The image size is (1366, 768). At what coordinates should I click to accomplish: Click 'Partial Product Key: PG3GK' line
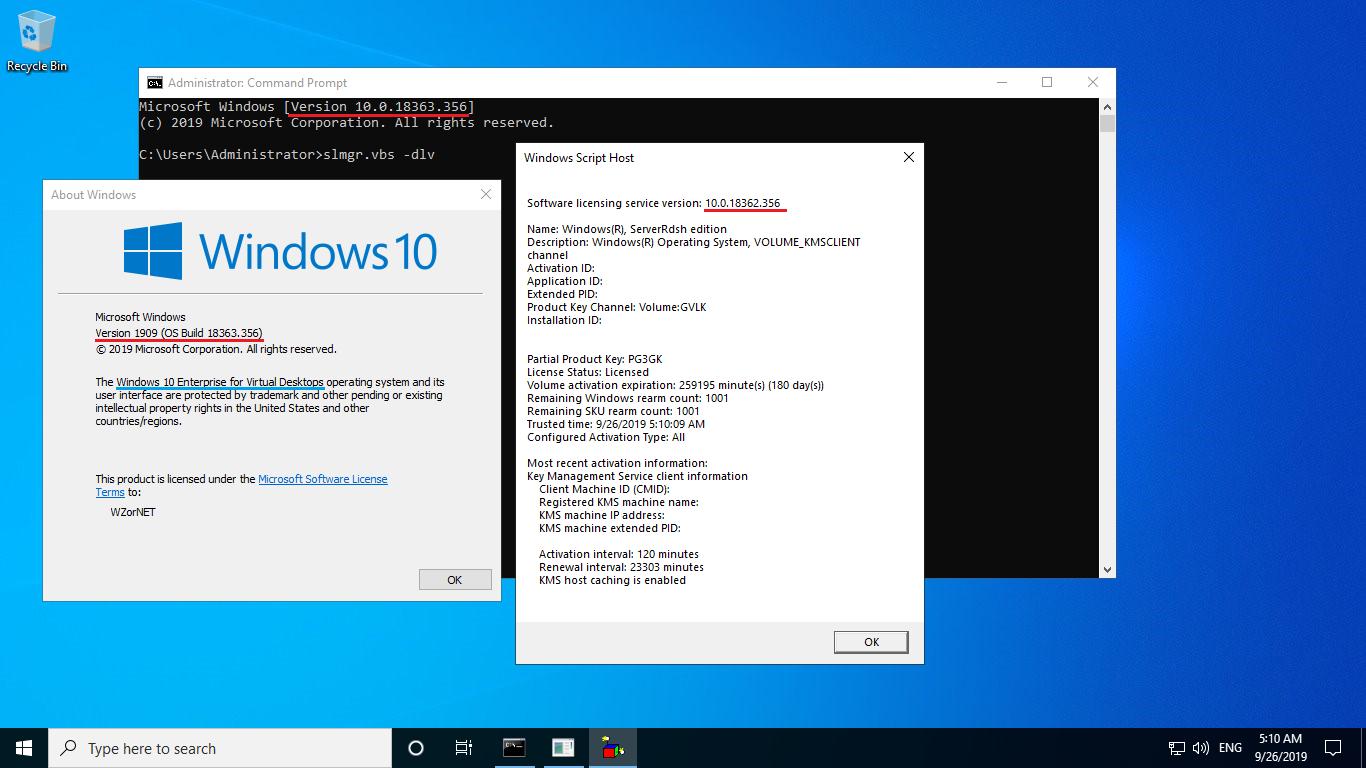595,359
